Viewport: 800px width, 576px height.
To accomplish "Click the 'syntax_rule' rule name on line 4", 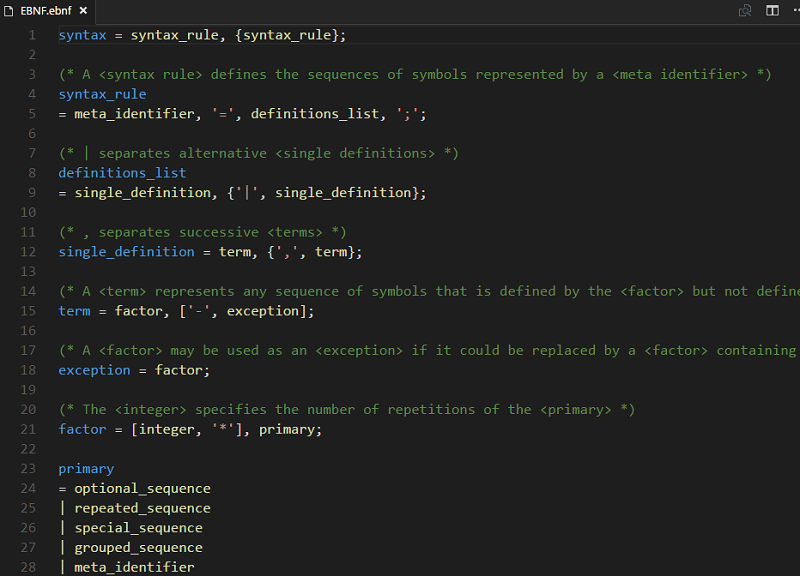I will pos(102,94).
